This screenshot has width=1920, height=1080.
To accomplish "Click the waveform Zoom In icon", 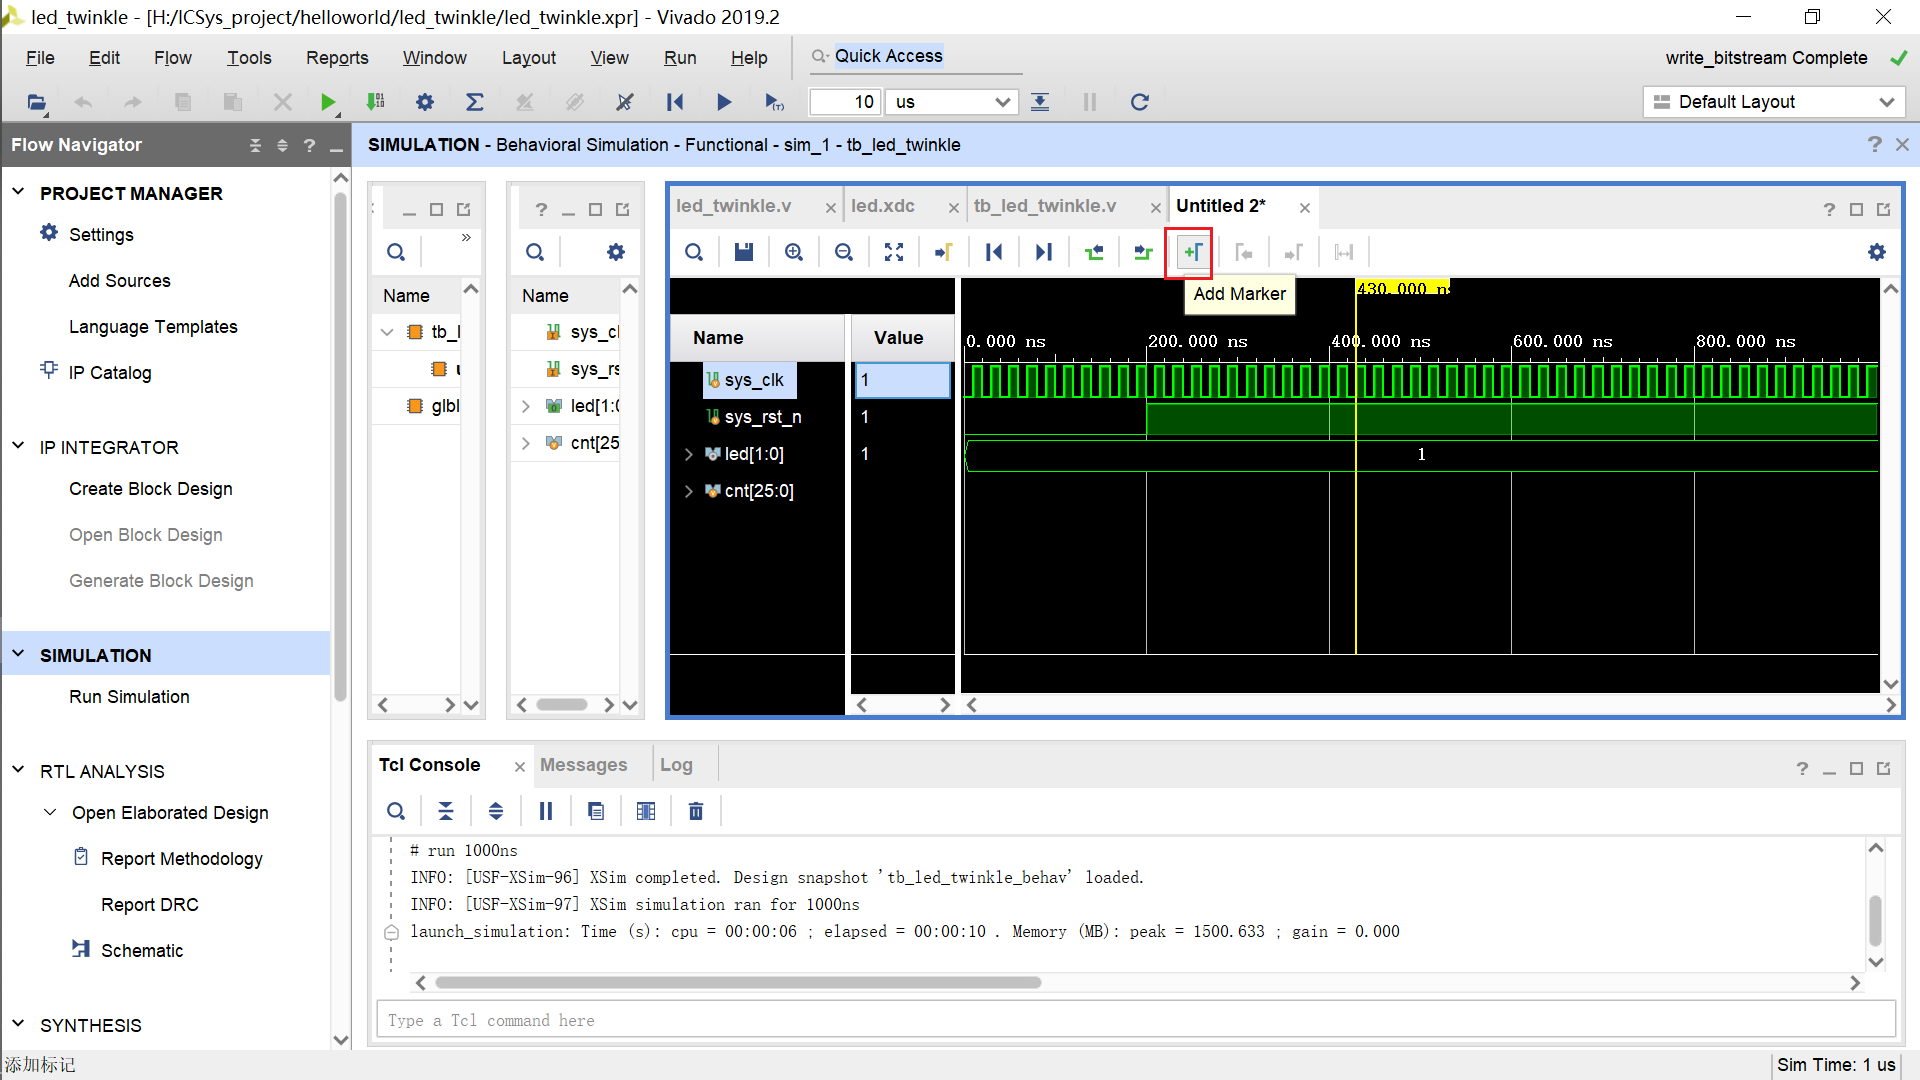I will coord(794,252).
